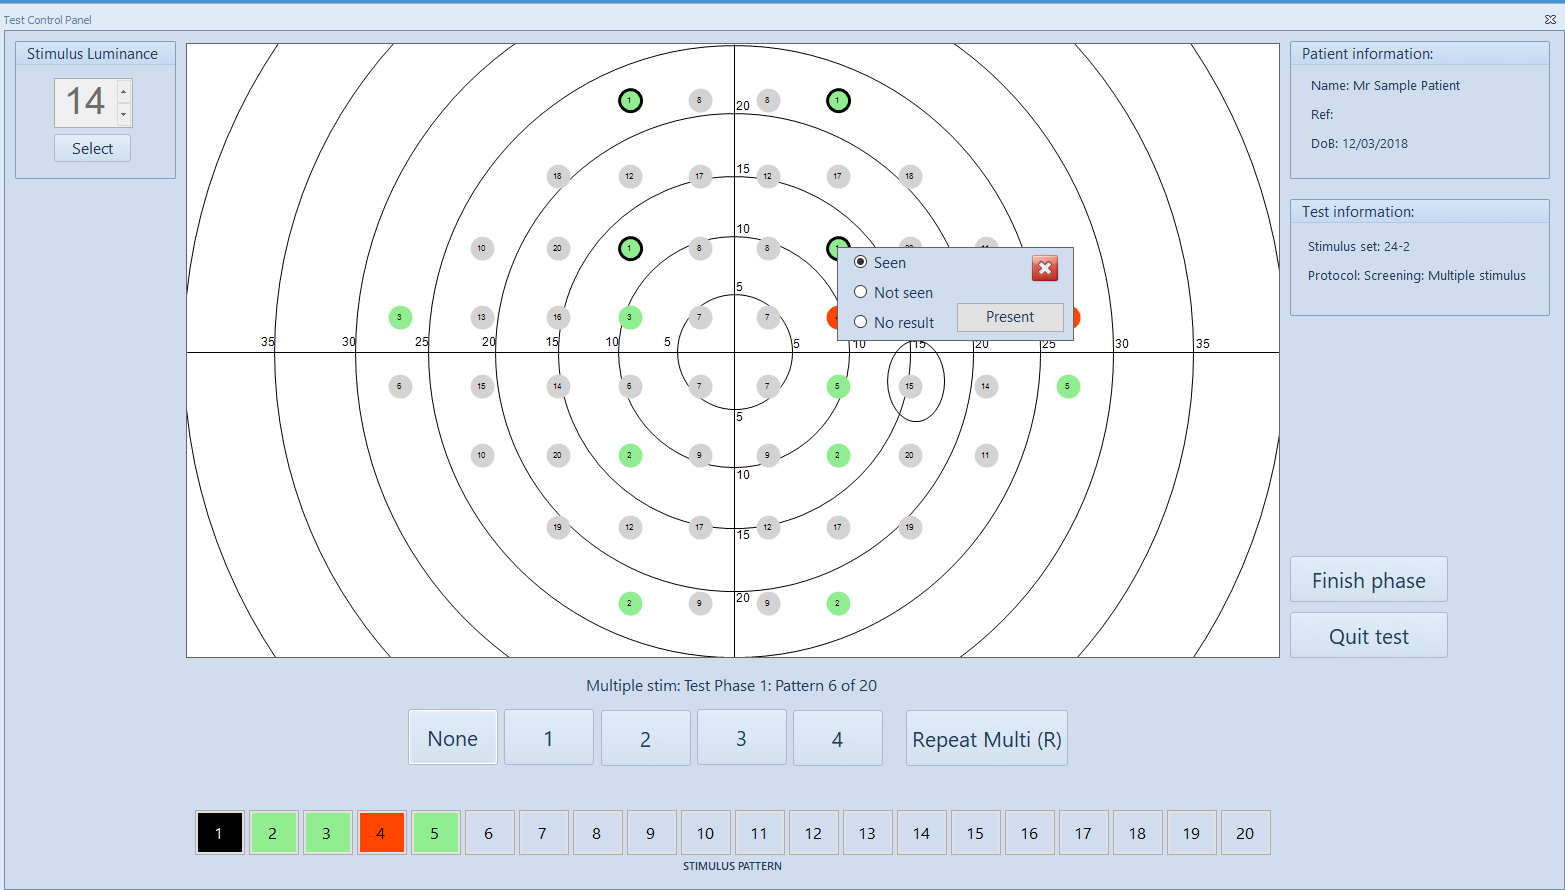Screen dimensions: 1565x890
Task: Close the Seen/Not seen popup with red X
Action: point(1045,268)
